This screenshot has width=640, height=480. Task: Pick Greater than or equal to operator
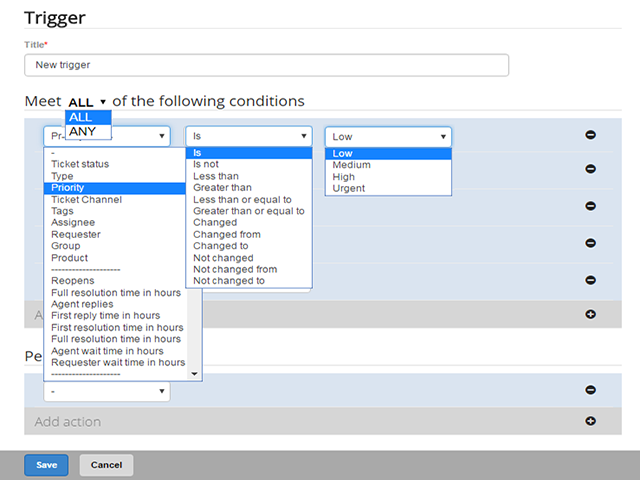click(x=249, y=211)
